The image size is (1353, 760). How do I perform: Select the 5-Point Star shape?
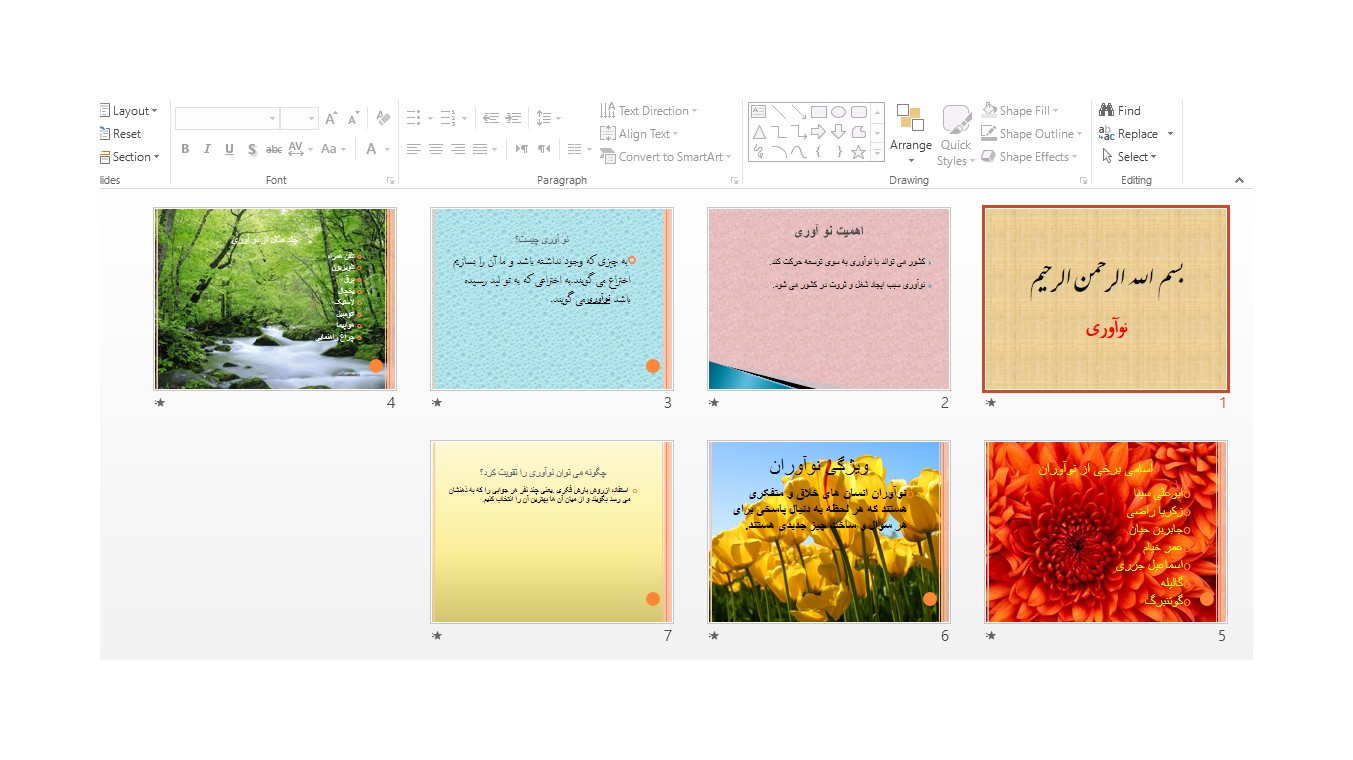click(x=858, y=152)
